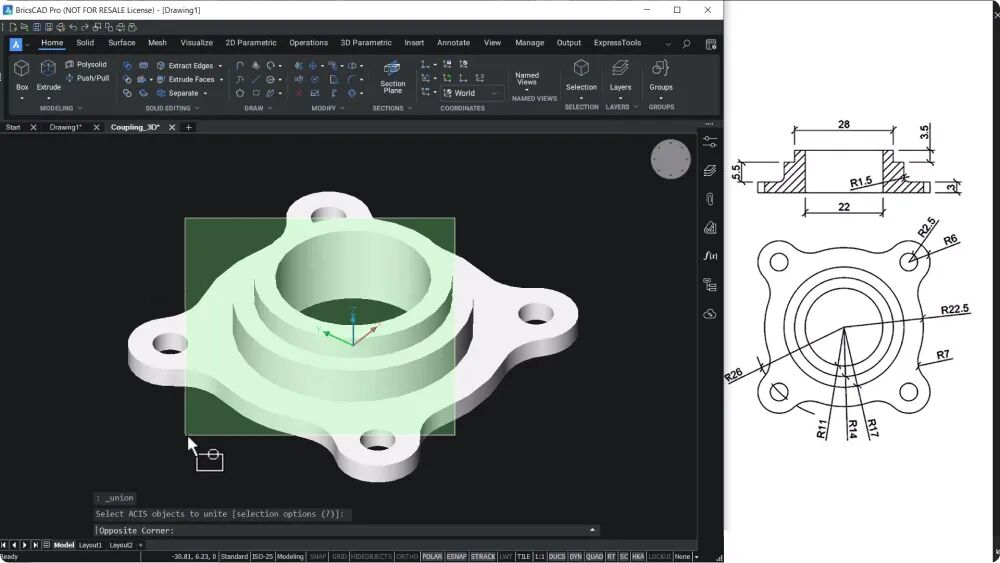Add a new drawing tab with plus button
Screen dimensions: 1000x563
pos(188,128)
